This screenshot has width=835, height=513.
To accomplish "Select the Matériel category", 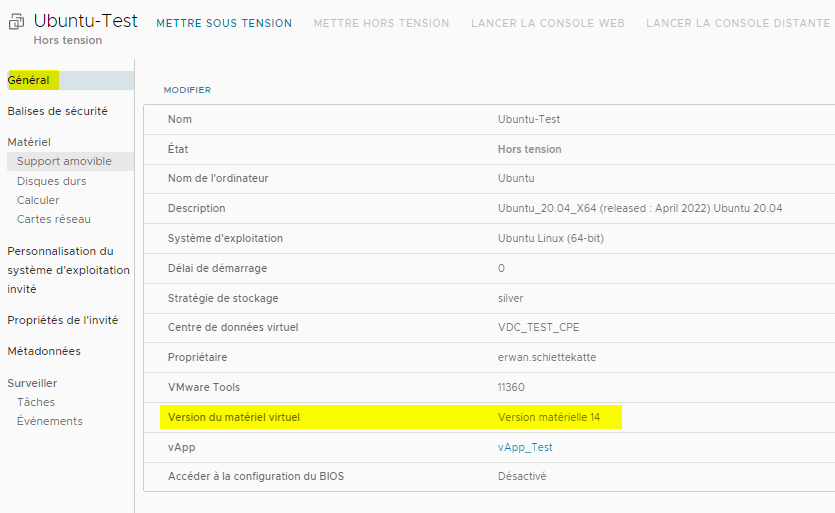I will [29, 142].
